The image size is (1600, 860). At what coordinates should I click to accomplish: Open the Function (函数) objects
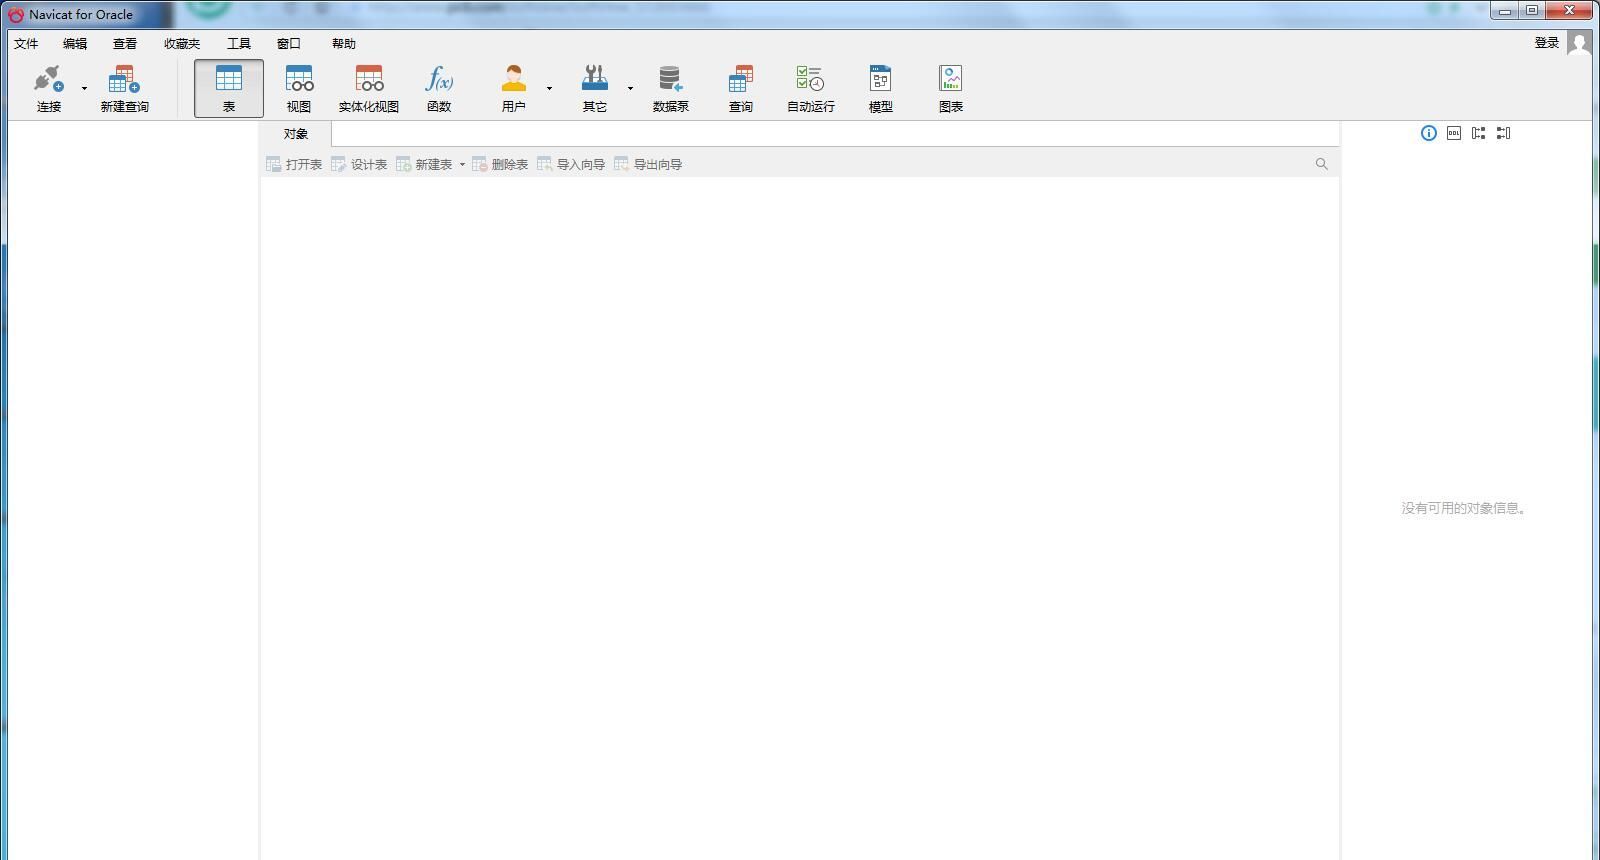[x=439, y=88]
